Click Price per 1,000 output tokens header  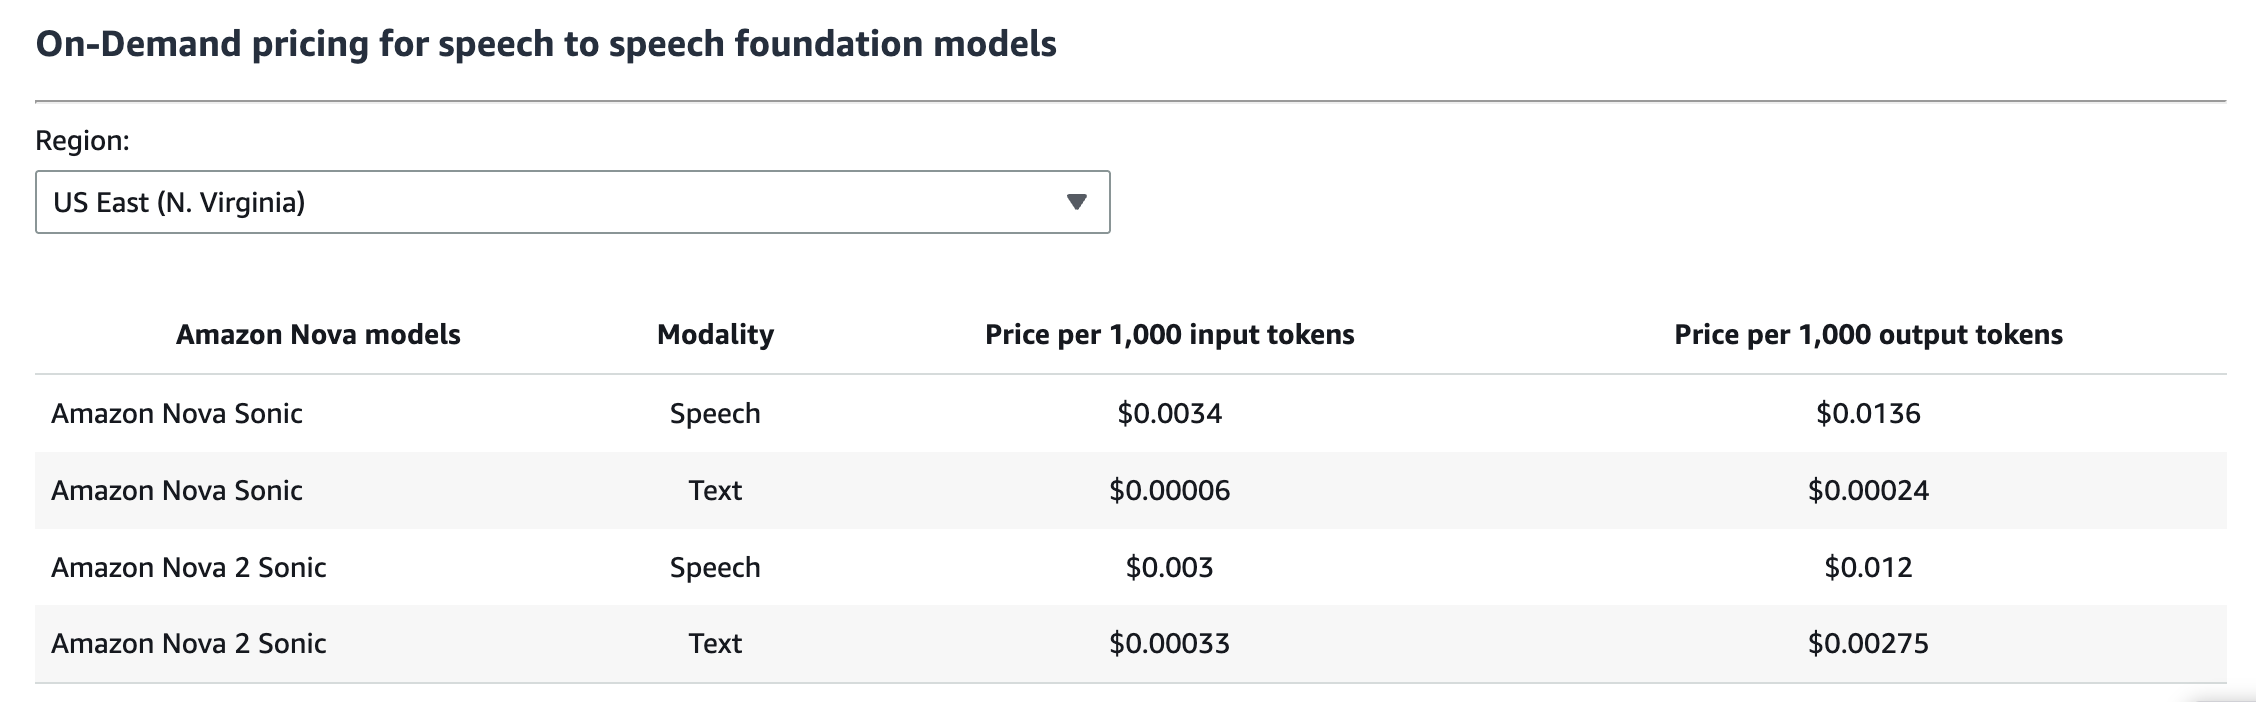pos(1868,334)
